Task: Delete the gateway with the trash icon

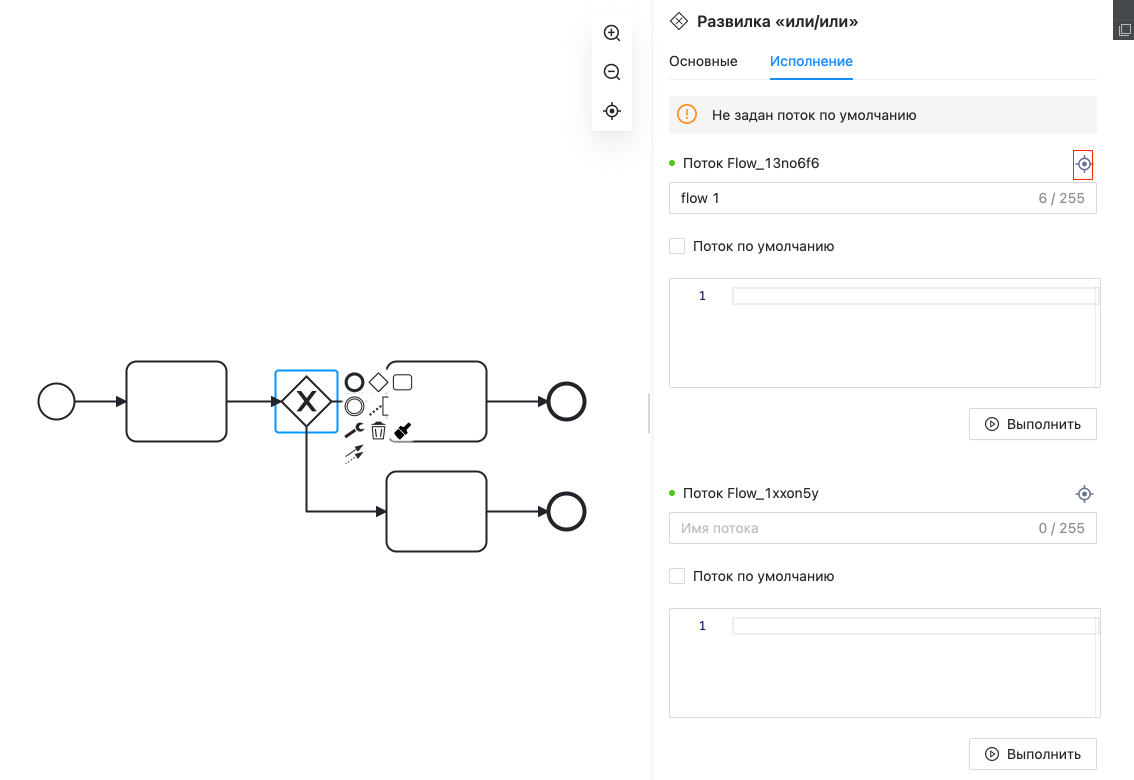Action: [x=378, y=431]
